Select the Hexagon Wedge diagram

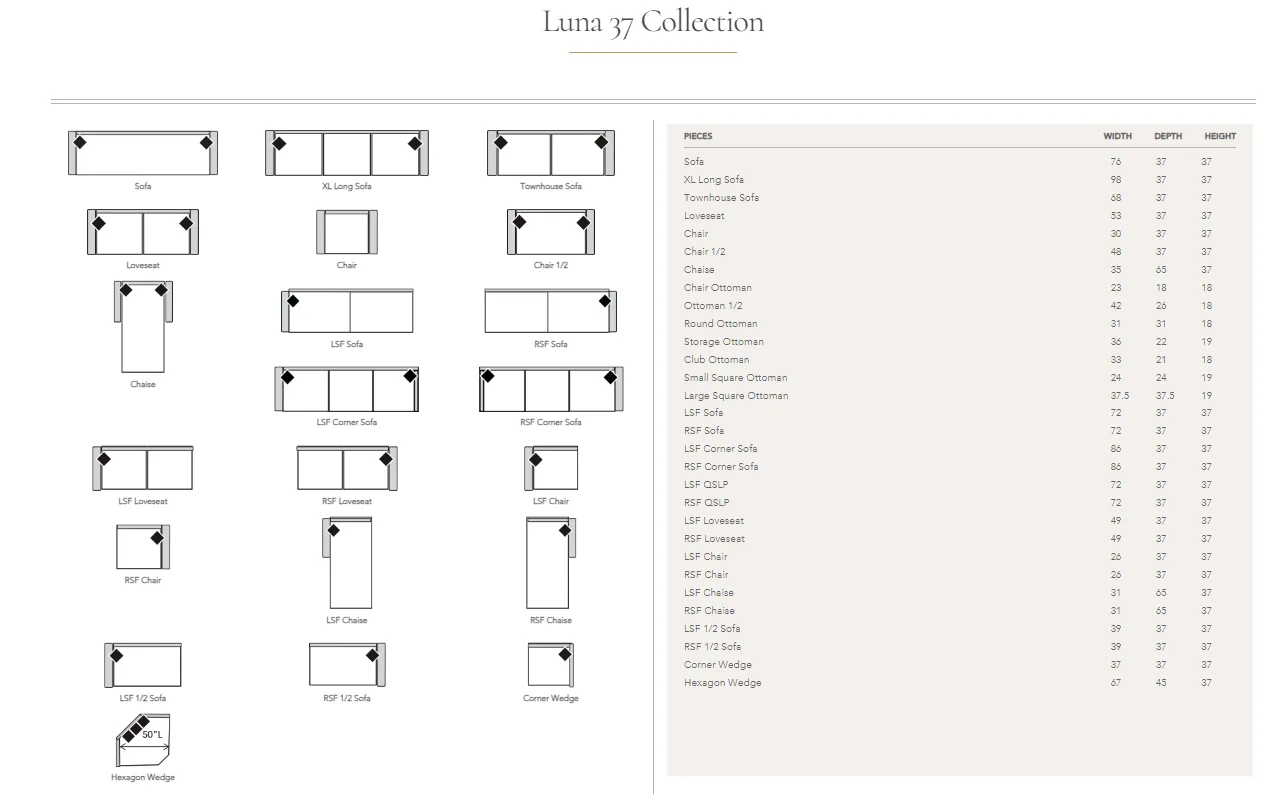click(x=143, y=740)
